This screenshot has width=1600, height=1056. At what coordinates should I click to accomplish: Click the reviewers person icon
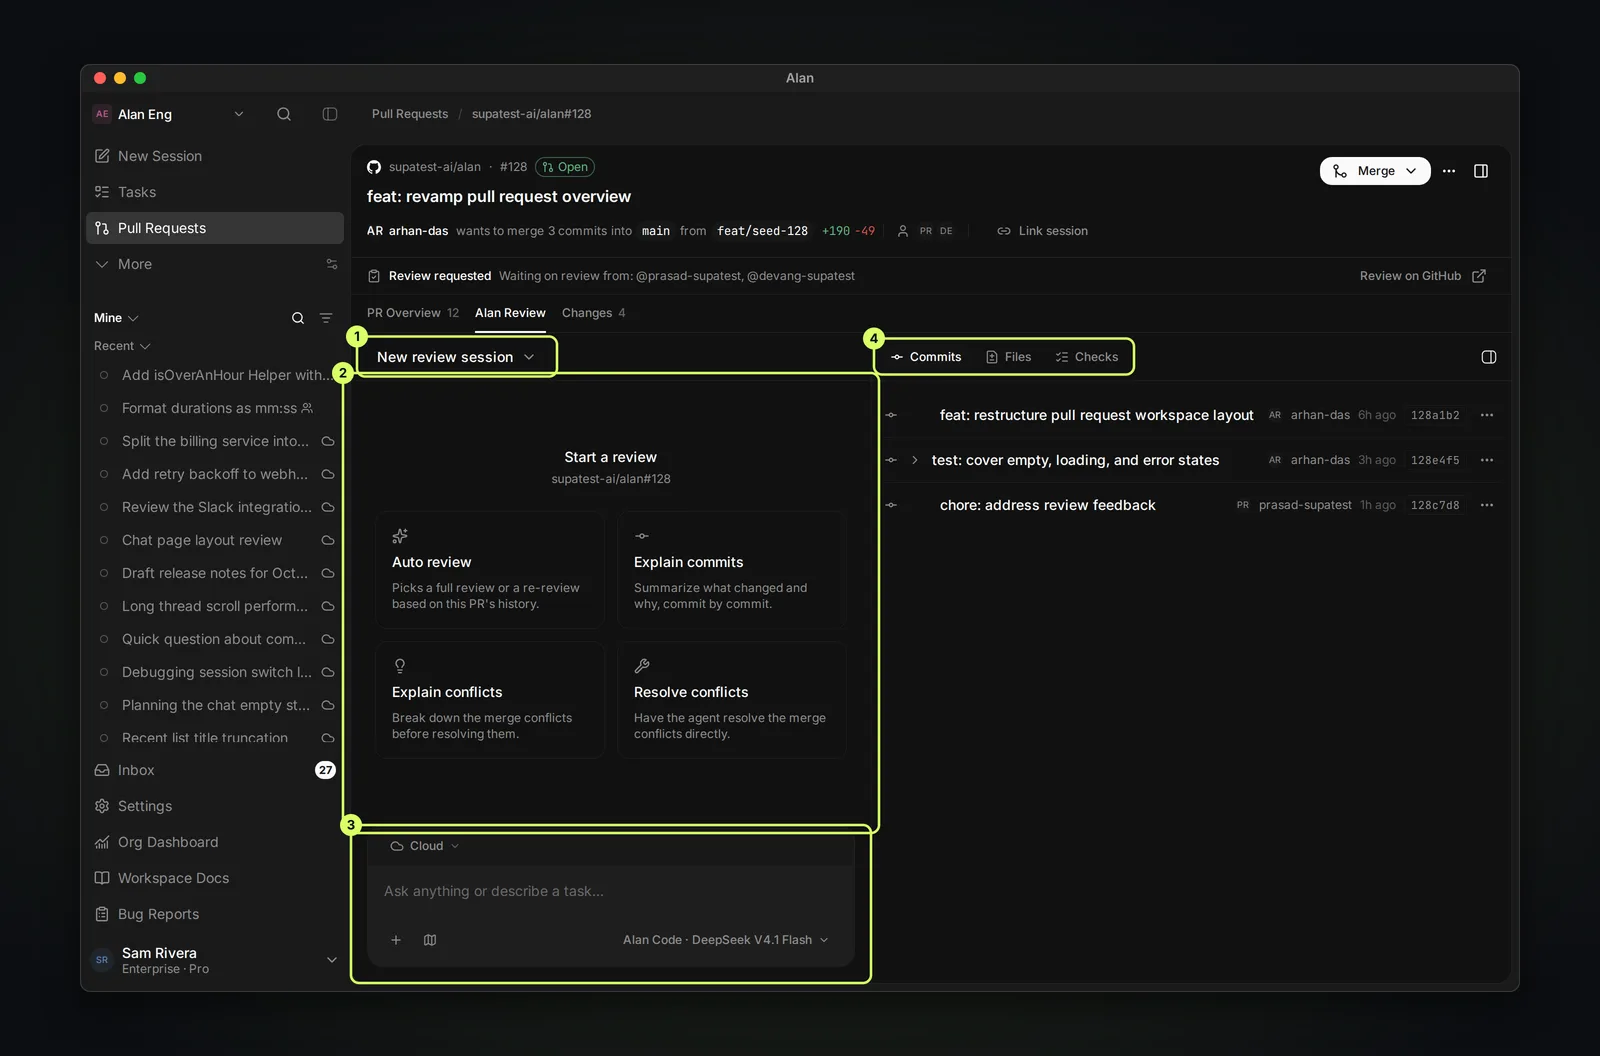click(903, 231)
